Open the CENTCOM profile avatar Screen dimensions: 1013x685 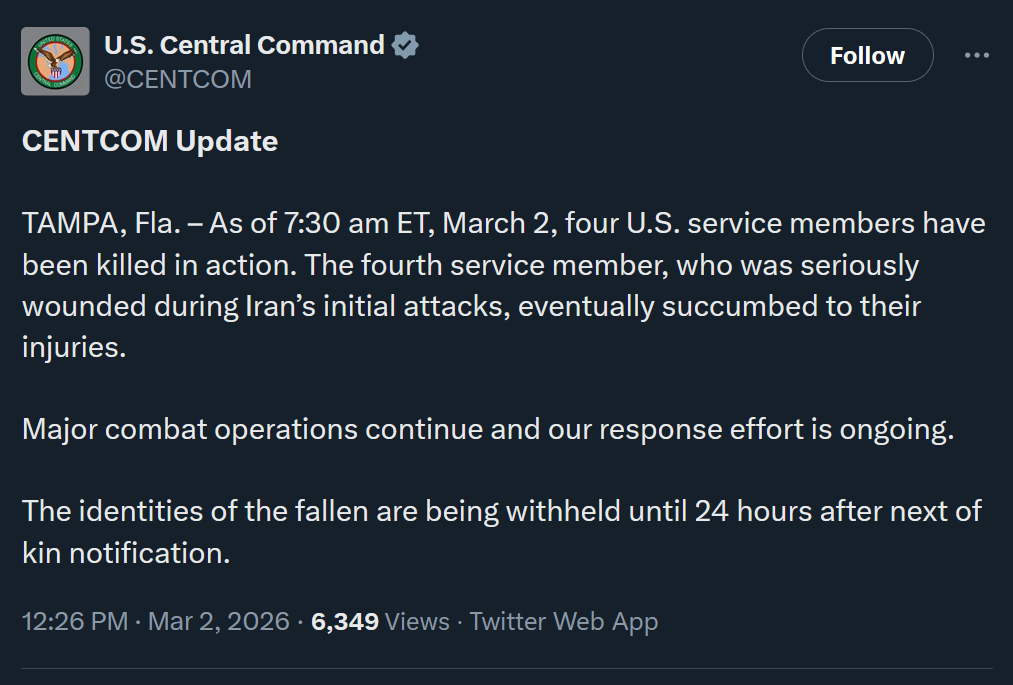point(56,62)
